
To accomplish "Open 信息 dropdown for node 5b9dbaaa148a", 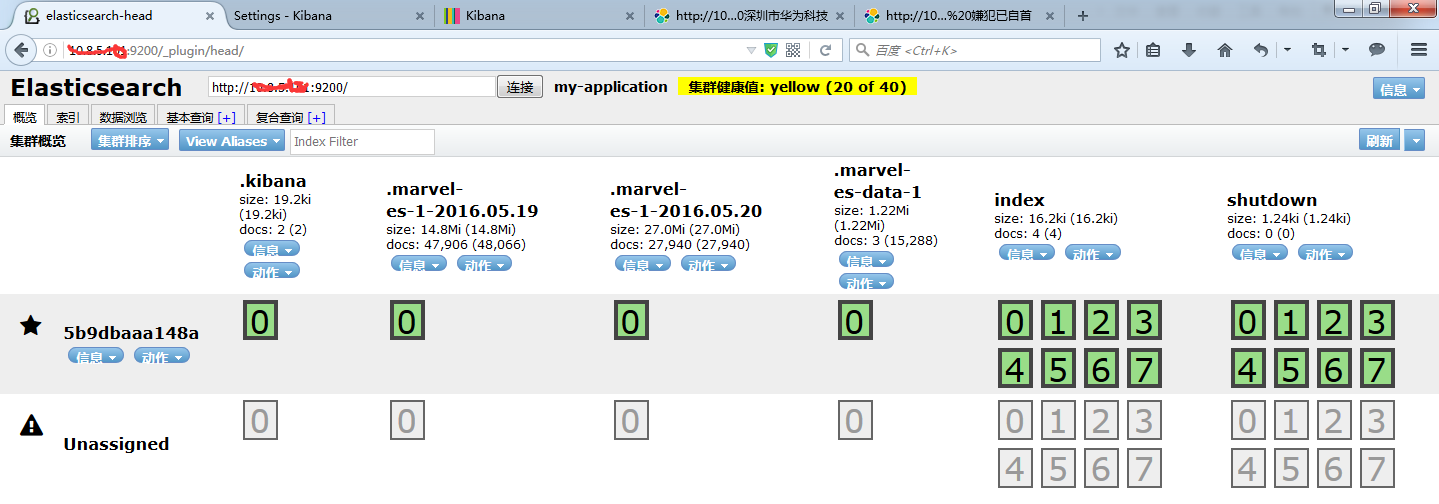I will [x=96, y=356].
